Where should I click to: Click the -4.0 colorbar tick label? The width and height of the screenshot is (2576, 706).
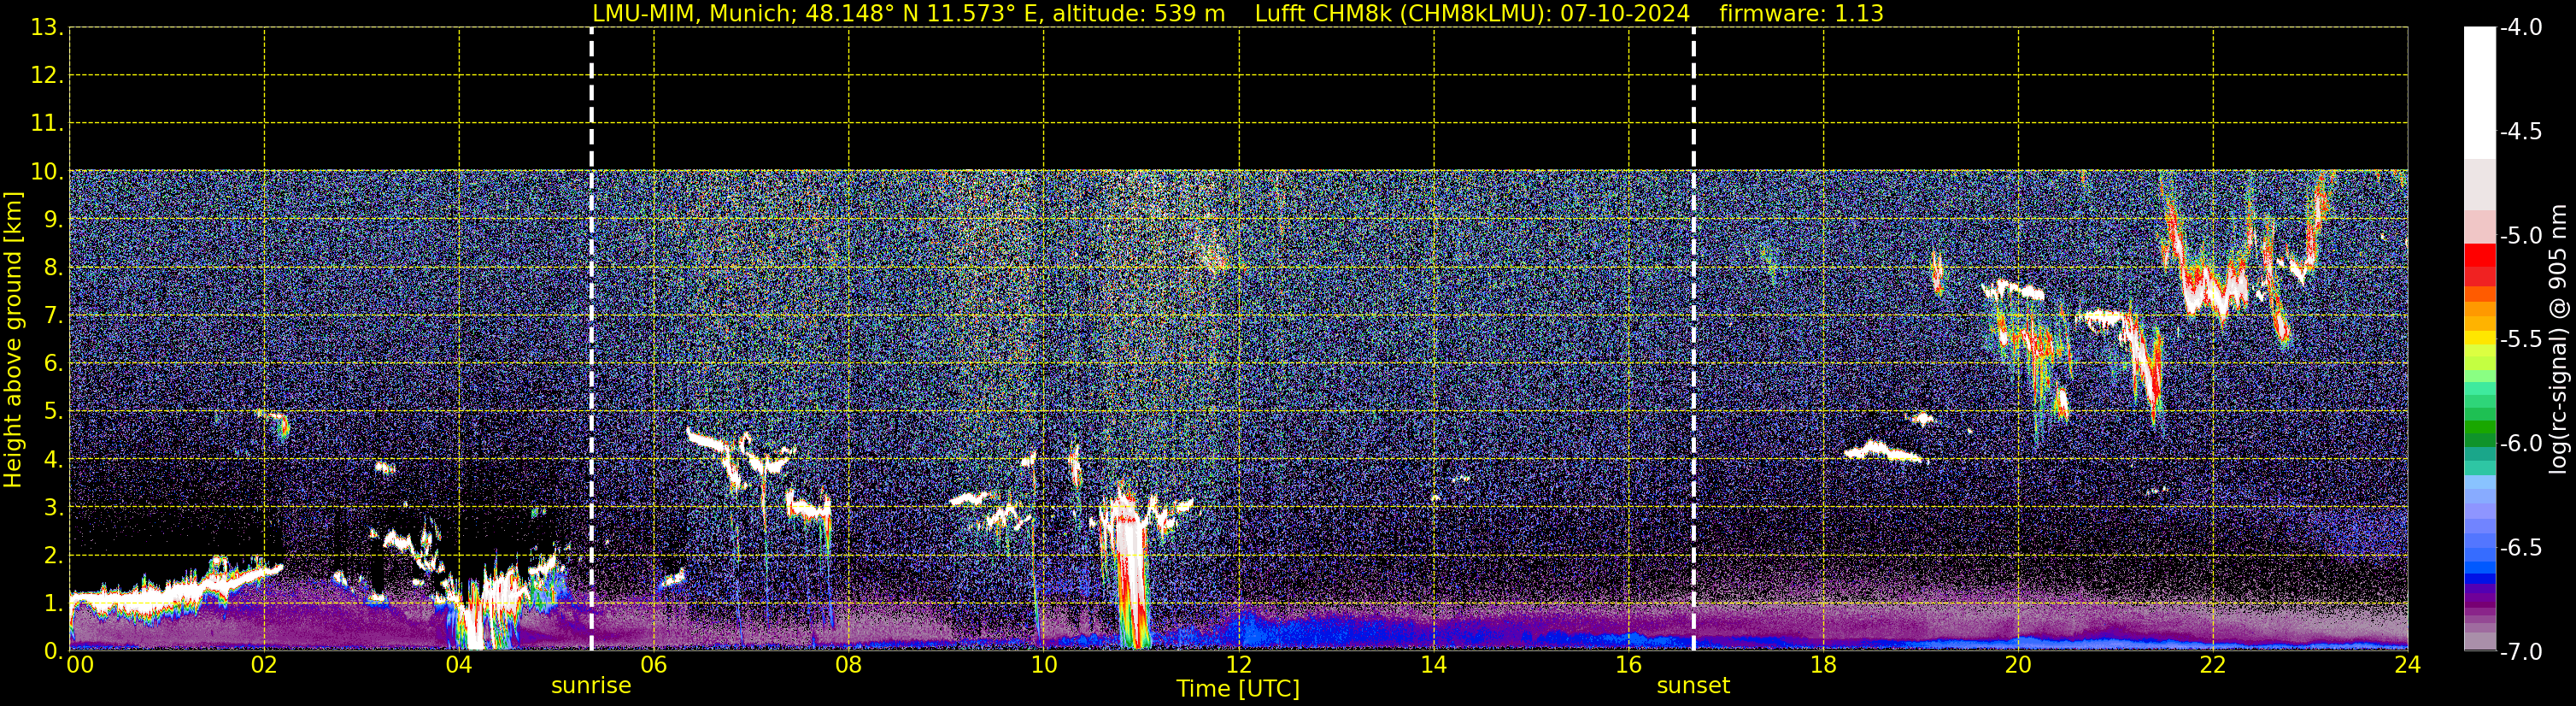(x=2520, y=28)
